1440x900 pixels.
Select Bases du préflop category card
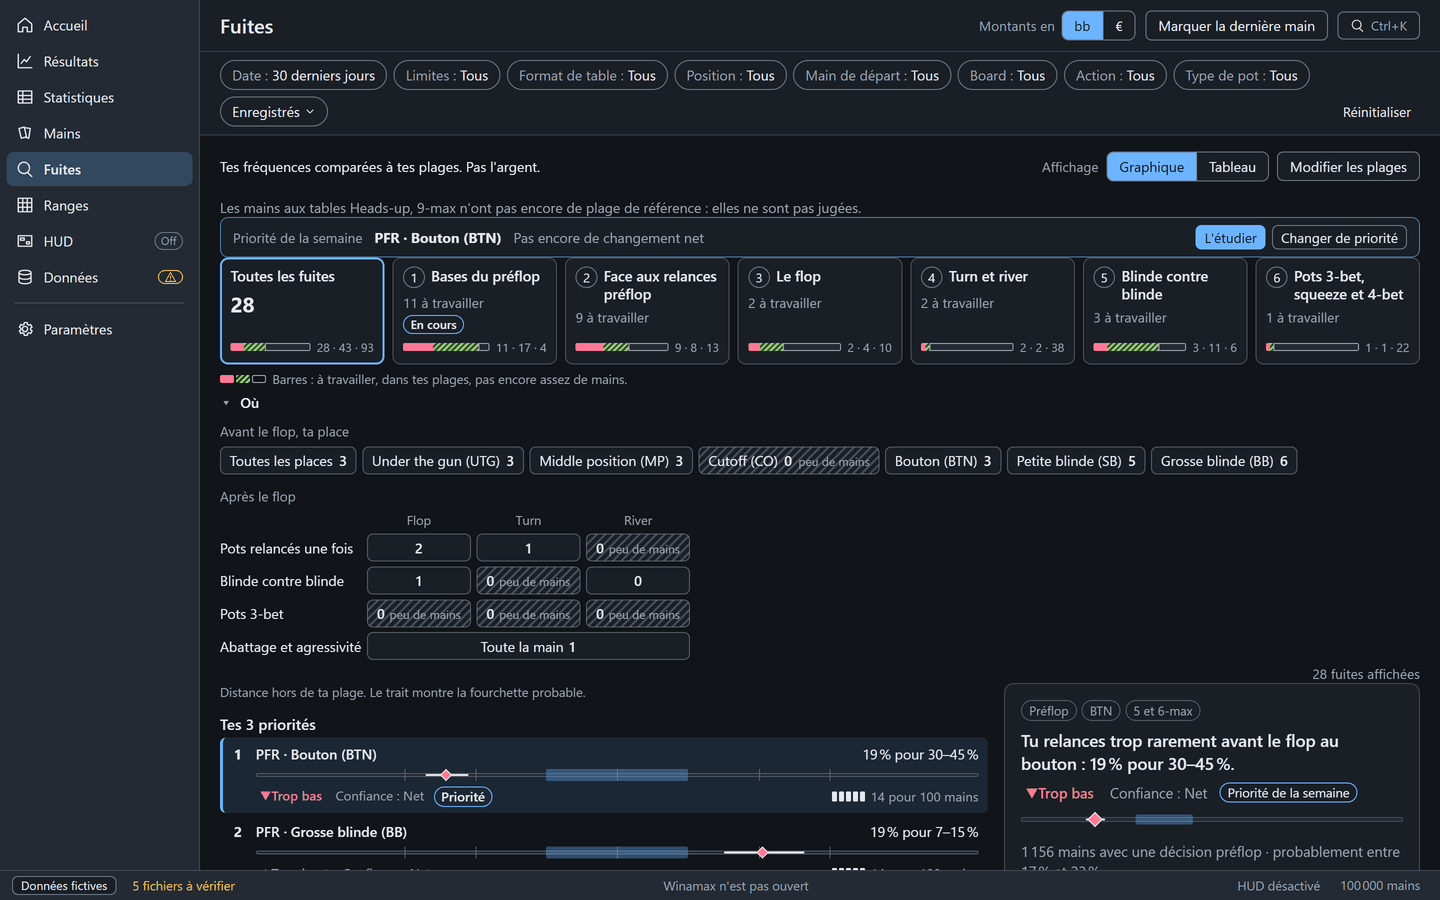click(x=474, y=311)
